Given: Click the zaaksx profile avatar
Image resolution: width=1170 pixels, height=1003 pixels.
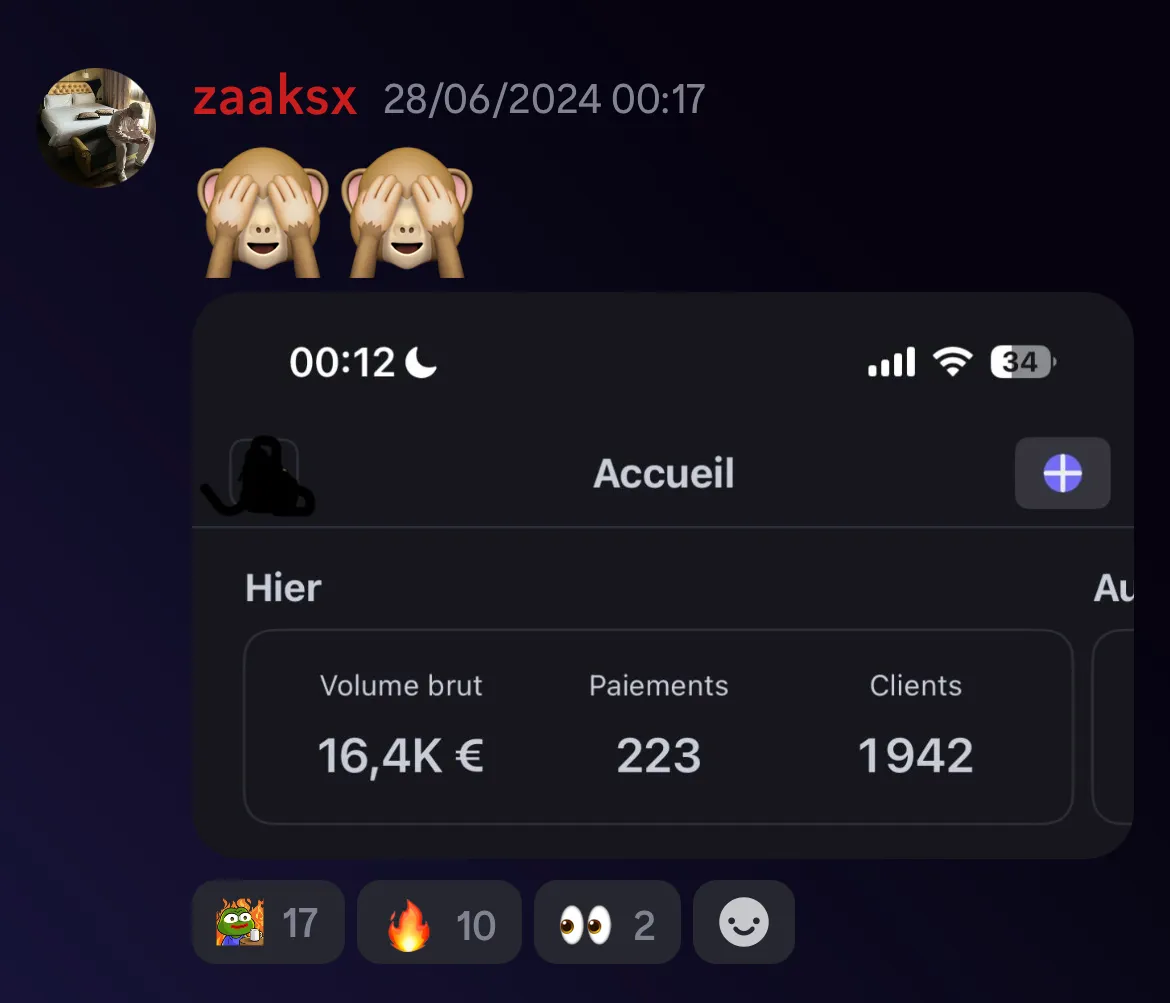Looking at the screenshot, I should (x=96, y=128).
